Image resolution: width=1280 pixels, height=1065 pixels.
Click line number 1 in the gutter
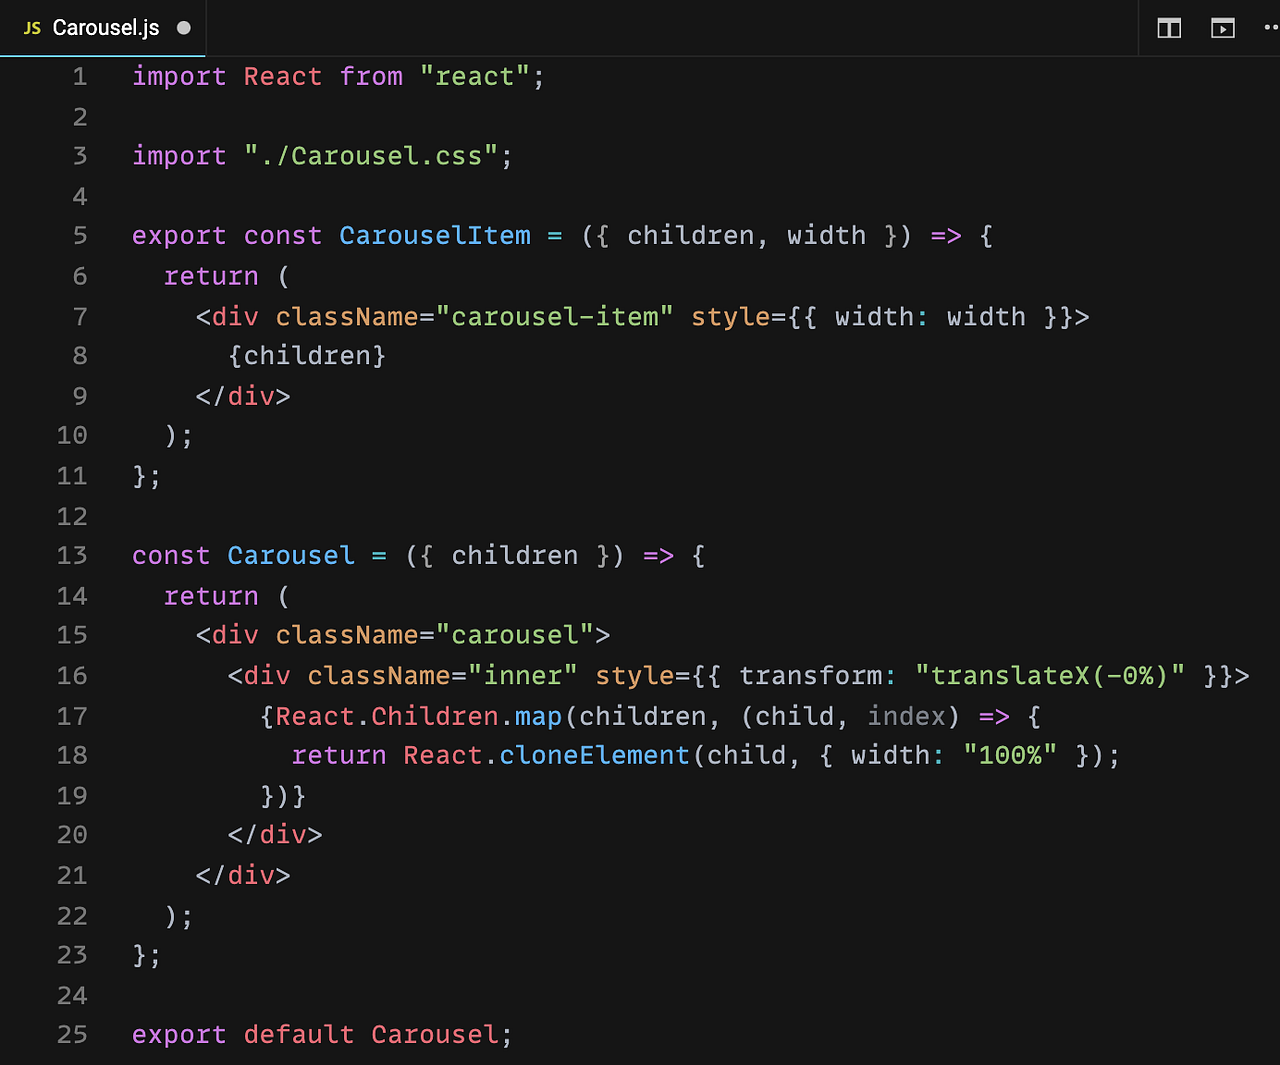click(79, 76)
